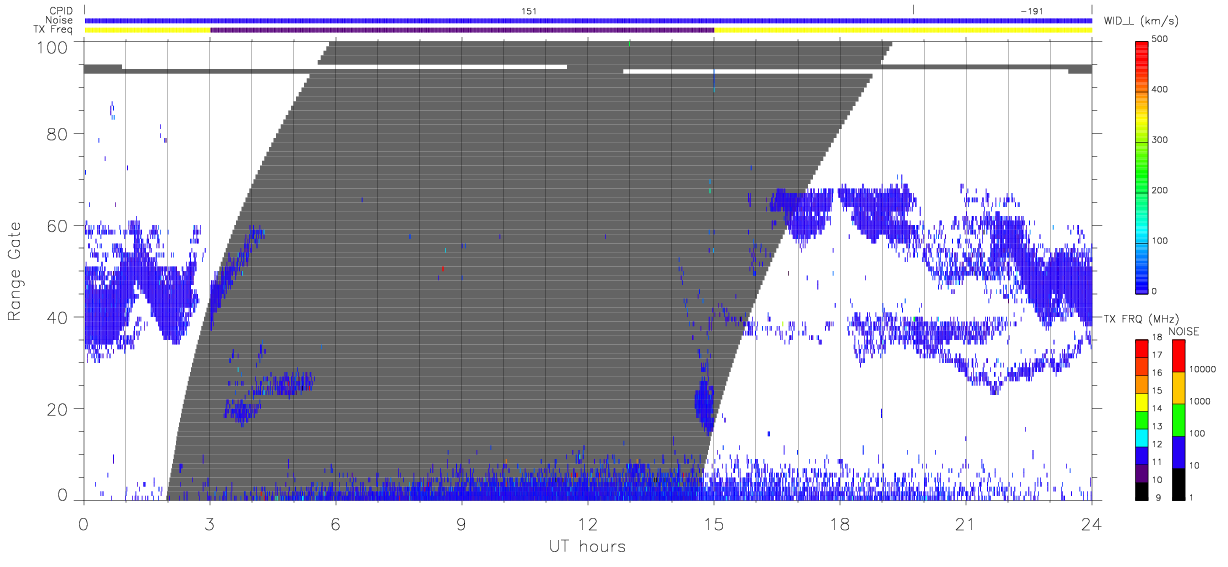Click the 10000 tick on the NOISE legend
1228x567 pixels.
(x=1203, y=369)
